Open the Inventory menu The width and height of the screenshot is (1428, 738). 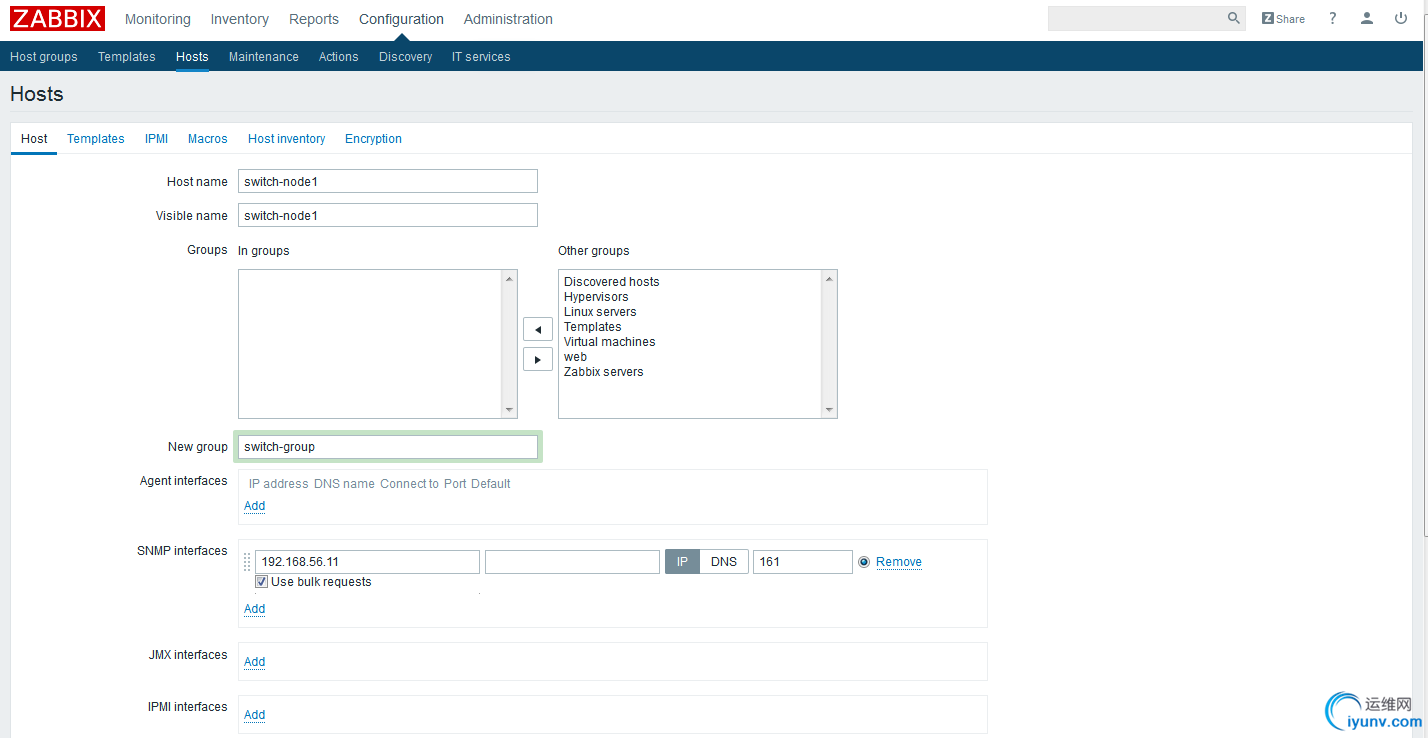coord(240,19)
